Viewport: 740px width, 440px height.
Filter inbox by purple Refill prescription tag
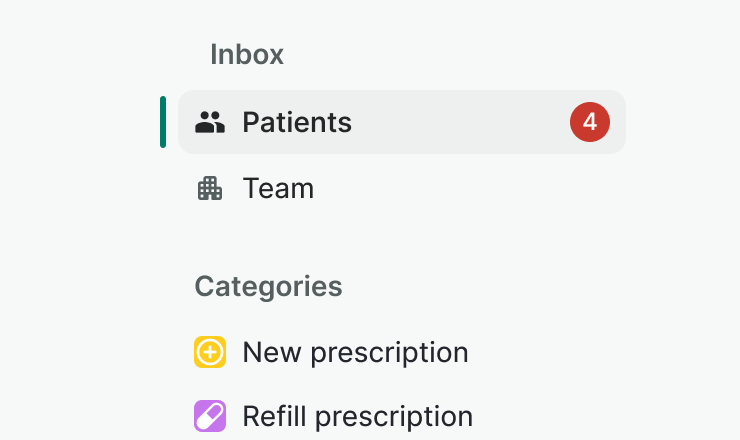210,416
